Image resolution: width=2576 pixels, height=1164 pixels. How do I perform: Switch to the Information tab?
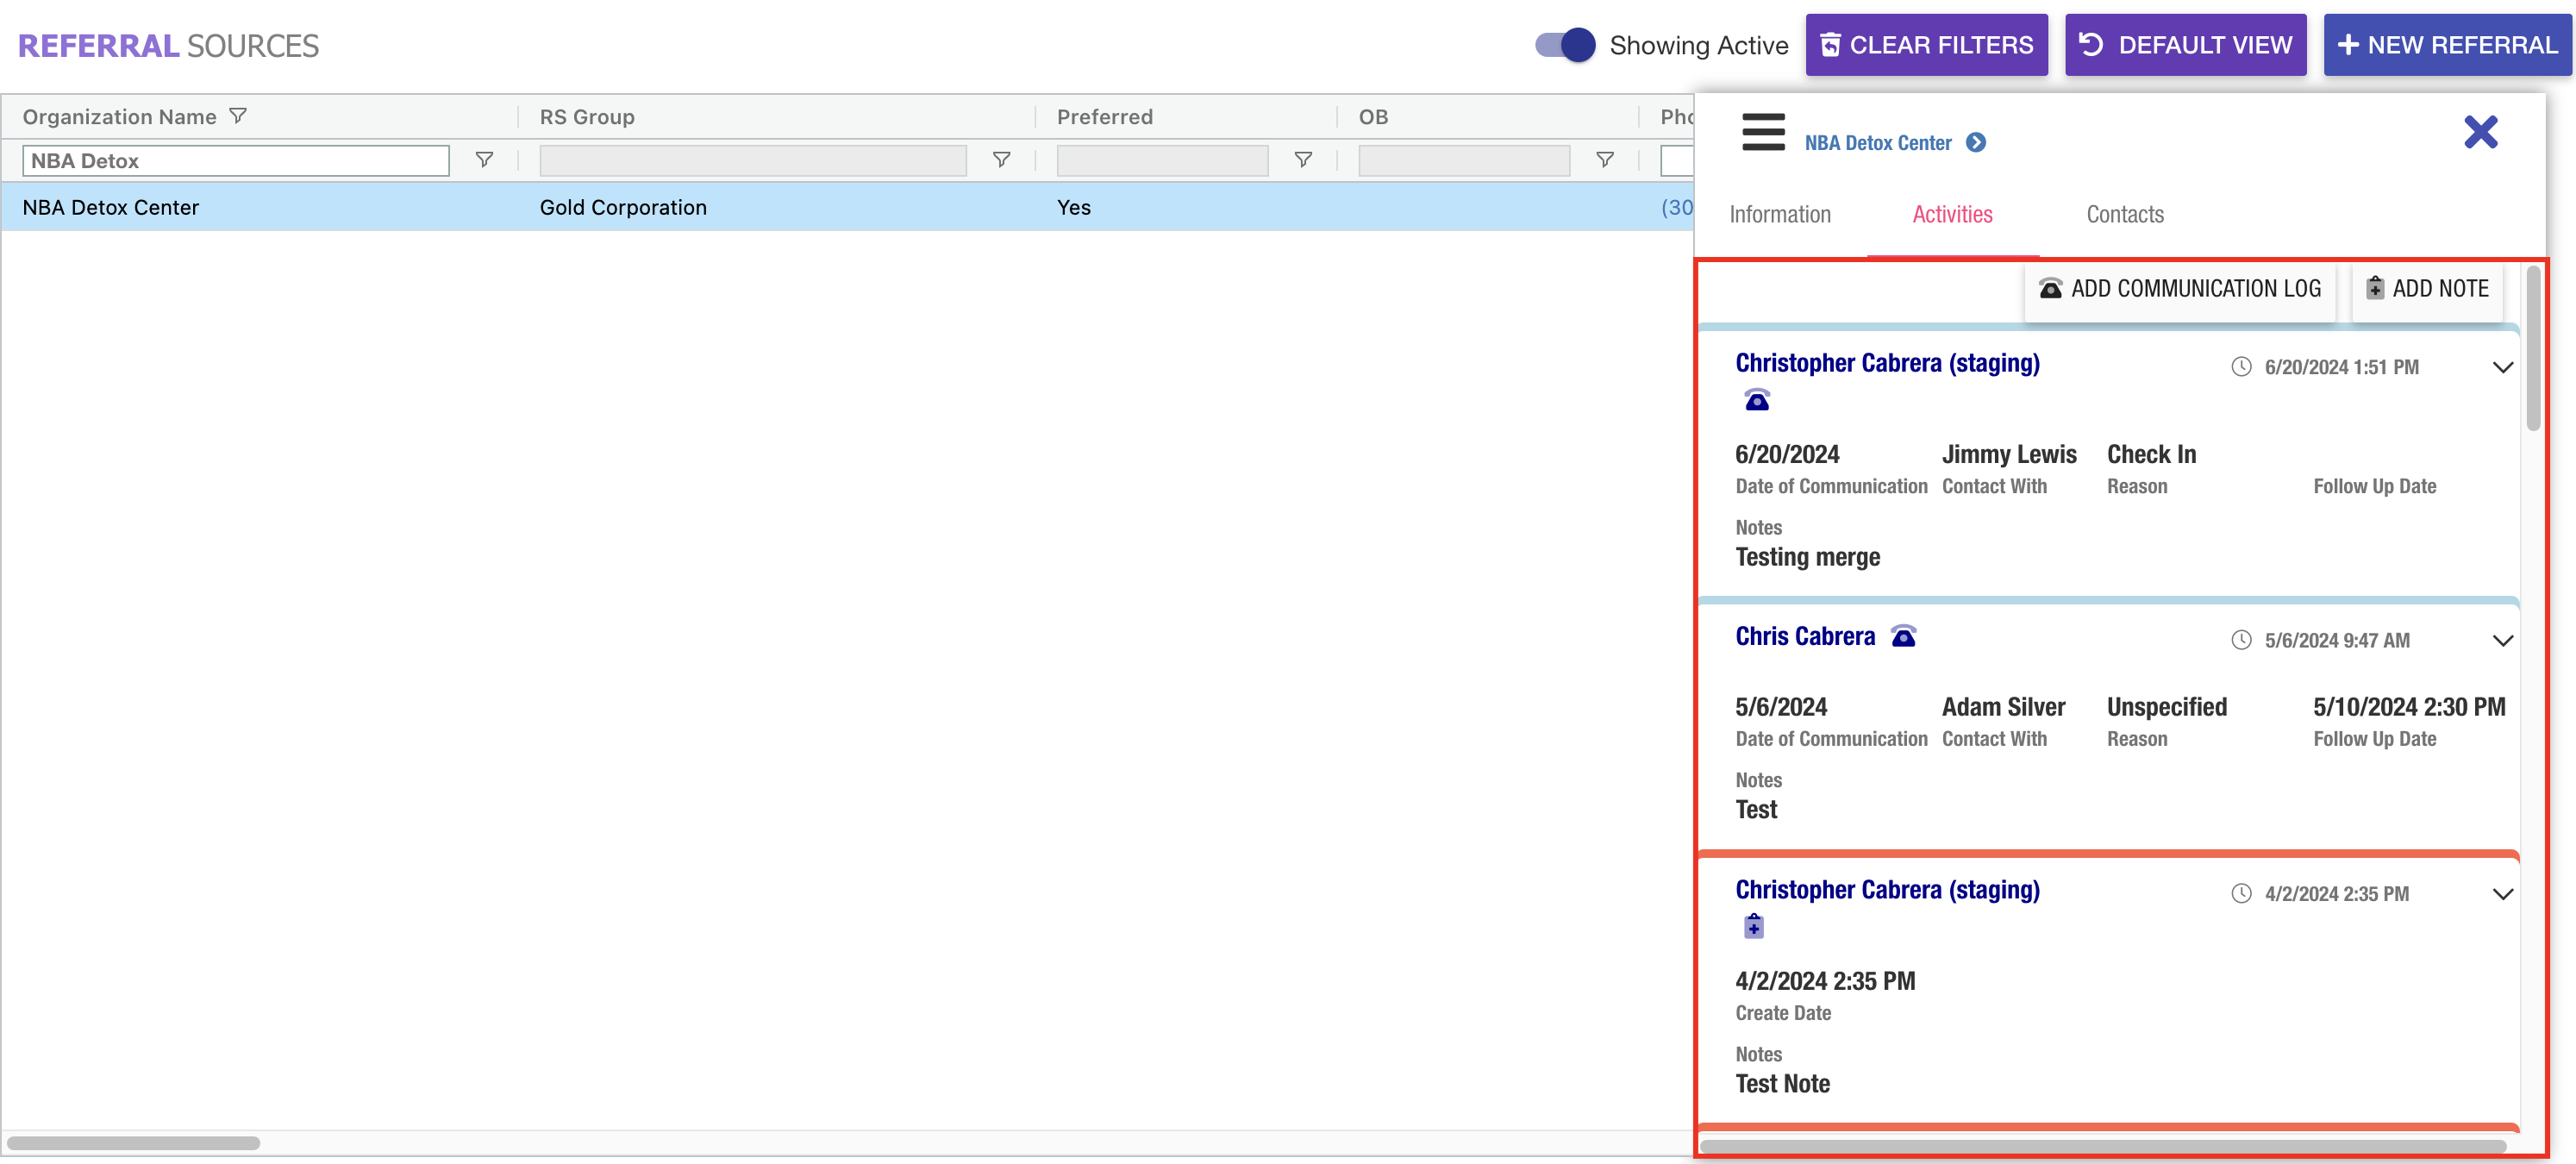click(1779, 214)
